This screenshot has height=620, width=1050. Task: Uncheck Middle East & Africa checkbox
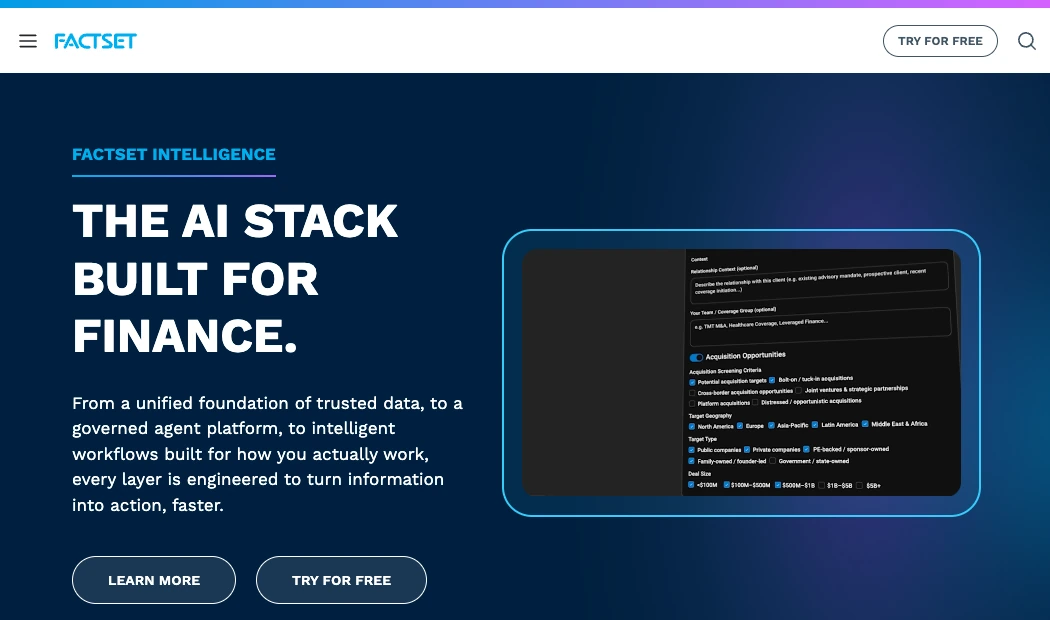point(865,424)
